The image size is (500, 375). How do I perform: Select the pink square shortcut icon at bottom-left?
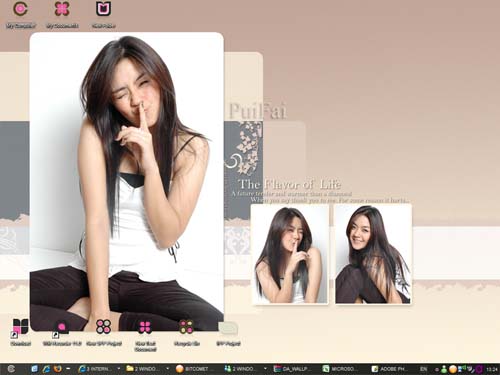point(21,327)
